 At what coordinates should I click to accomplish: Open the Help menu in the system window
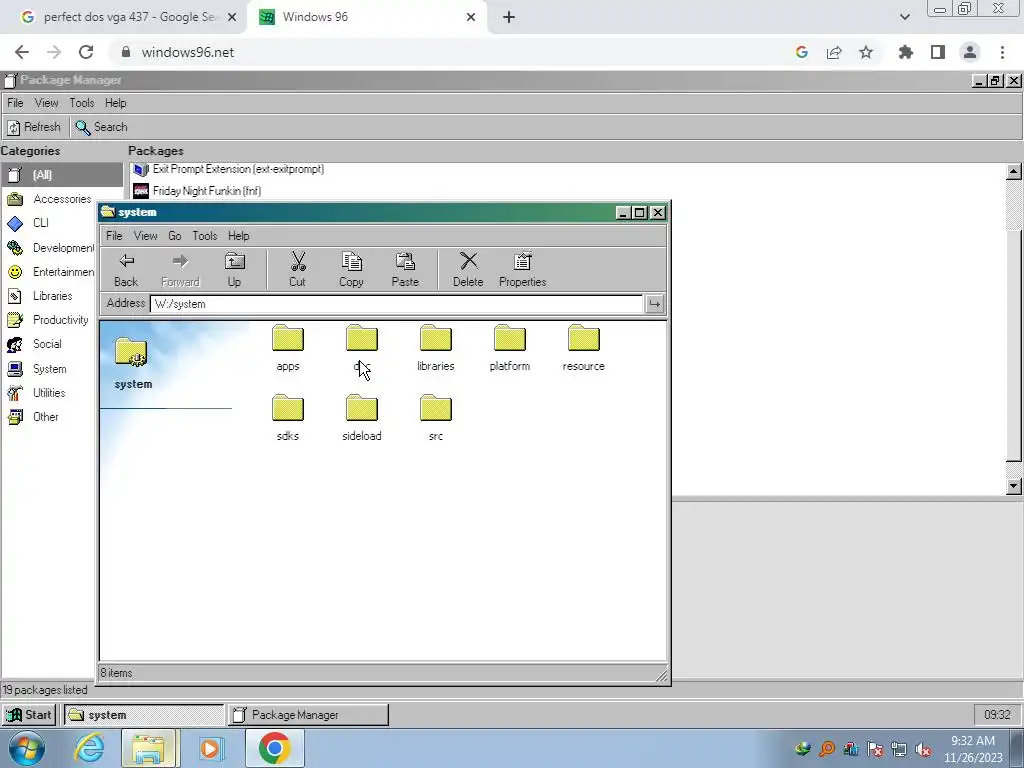(238, 236)
